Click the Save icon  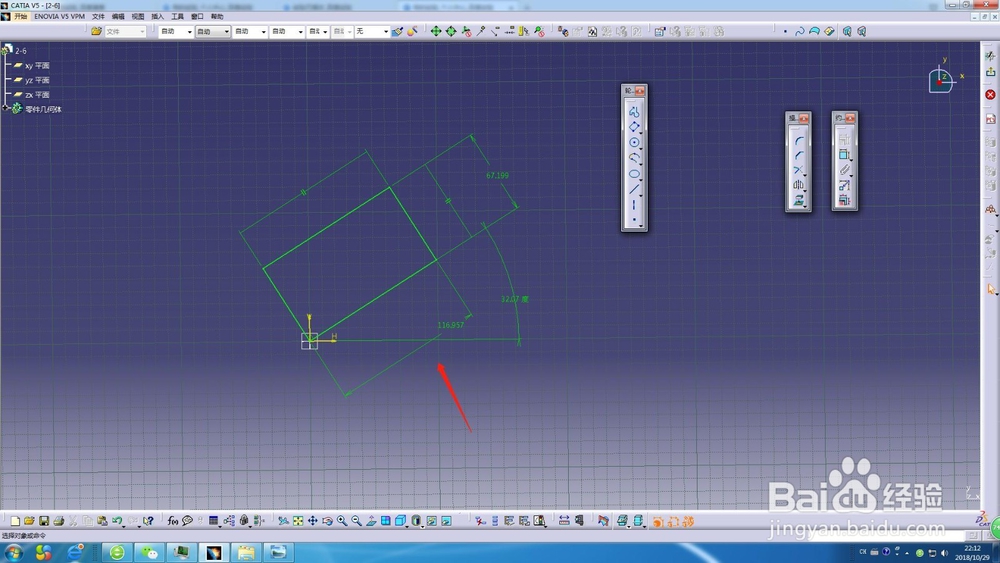click(x=44, y=521)
